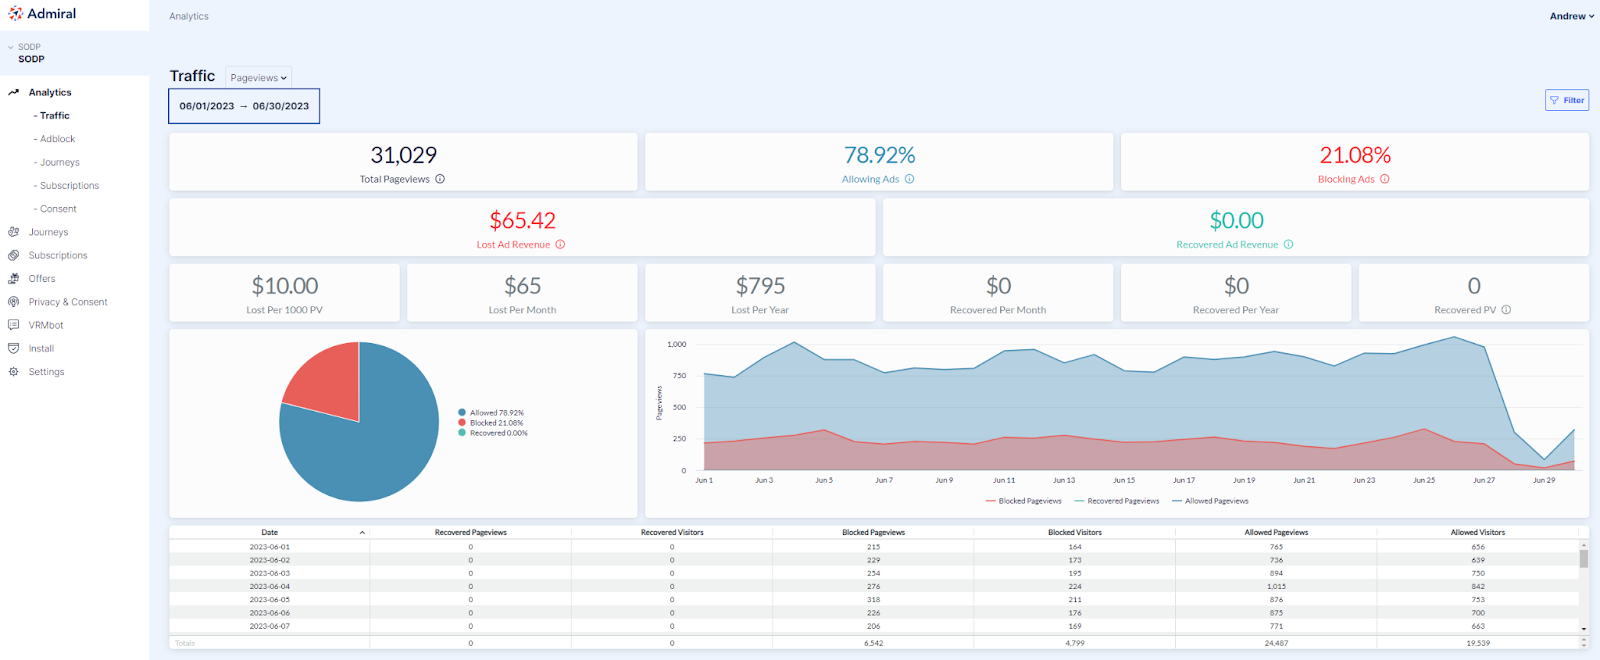
Task: Open the Andrew user menu
Action: tap(1572, 16)
